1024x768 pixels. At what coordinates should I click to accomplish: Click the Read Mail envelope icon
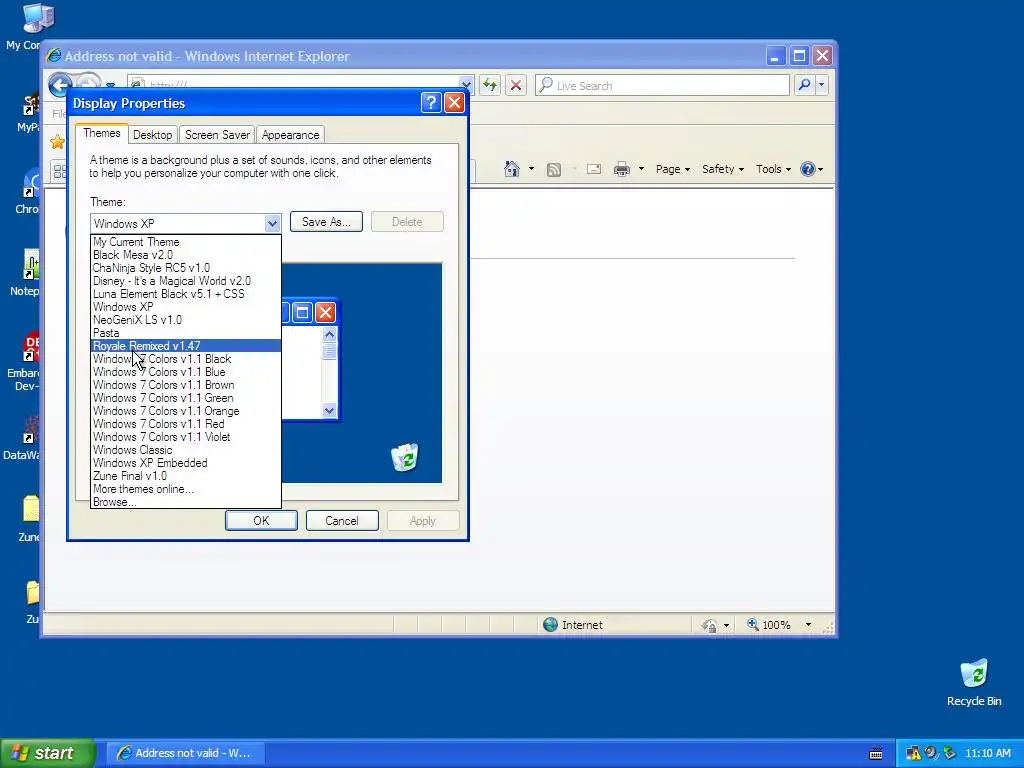coord(594,169)
